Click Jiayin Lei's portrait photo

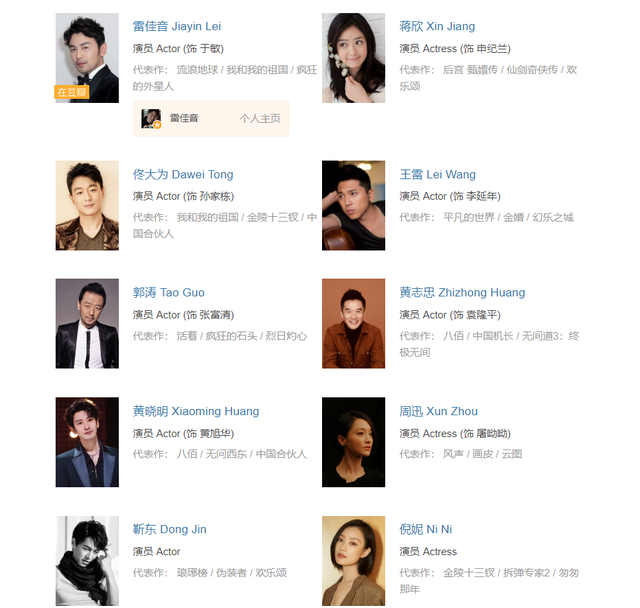87,58
